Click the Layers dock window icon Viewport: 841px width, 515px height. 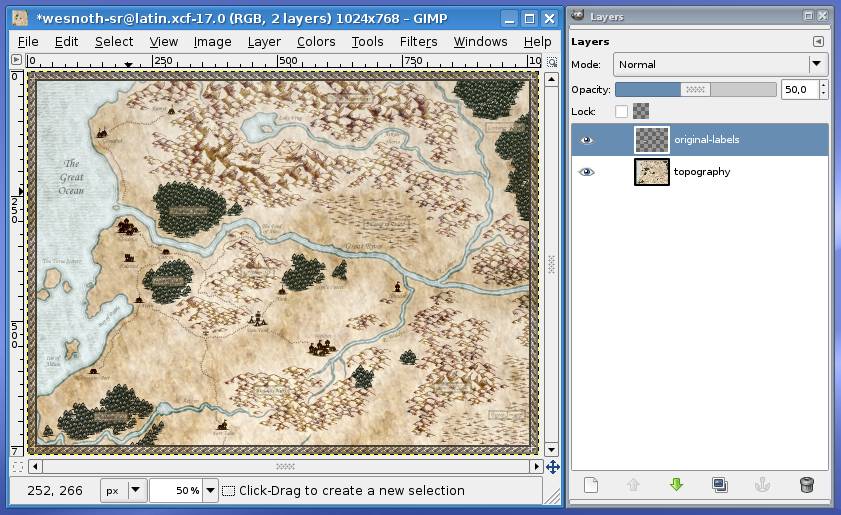(578, 16)
